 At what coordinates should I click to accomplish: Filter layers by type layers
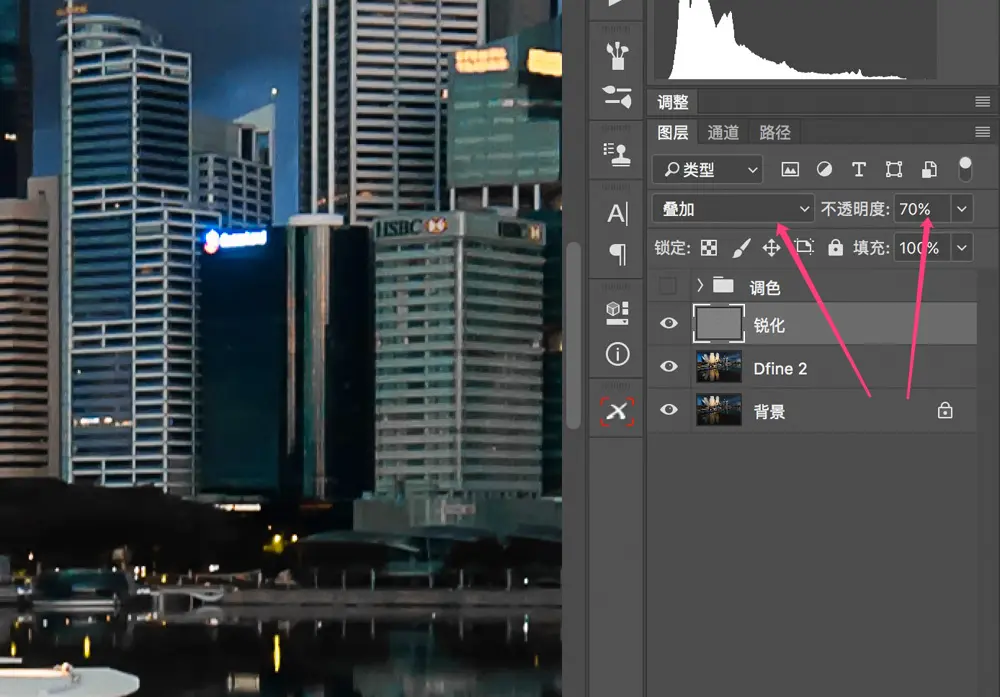858,169
